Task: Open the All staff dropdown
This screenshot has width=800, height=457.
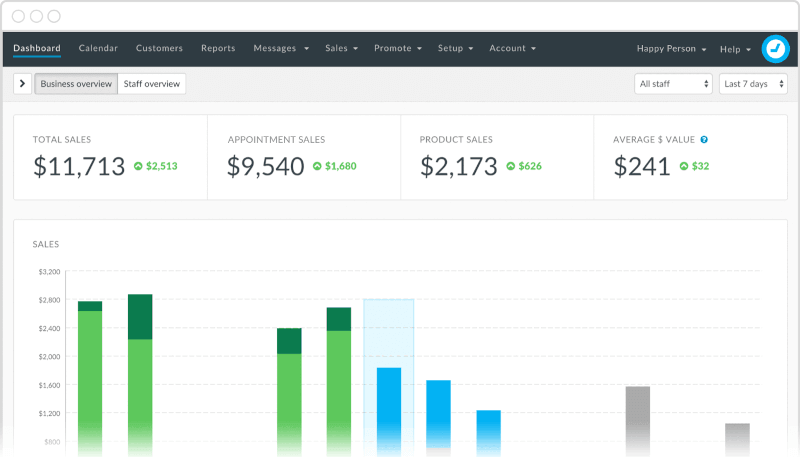Action: (673, 84)
